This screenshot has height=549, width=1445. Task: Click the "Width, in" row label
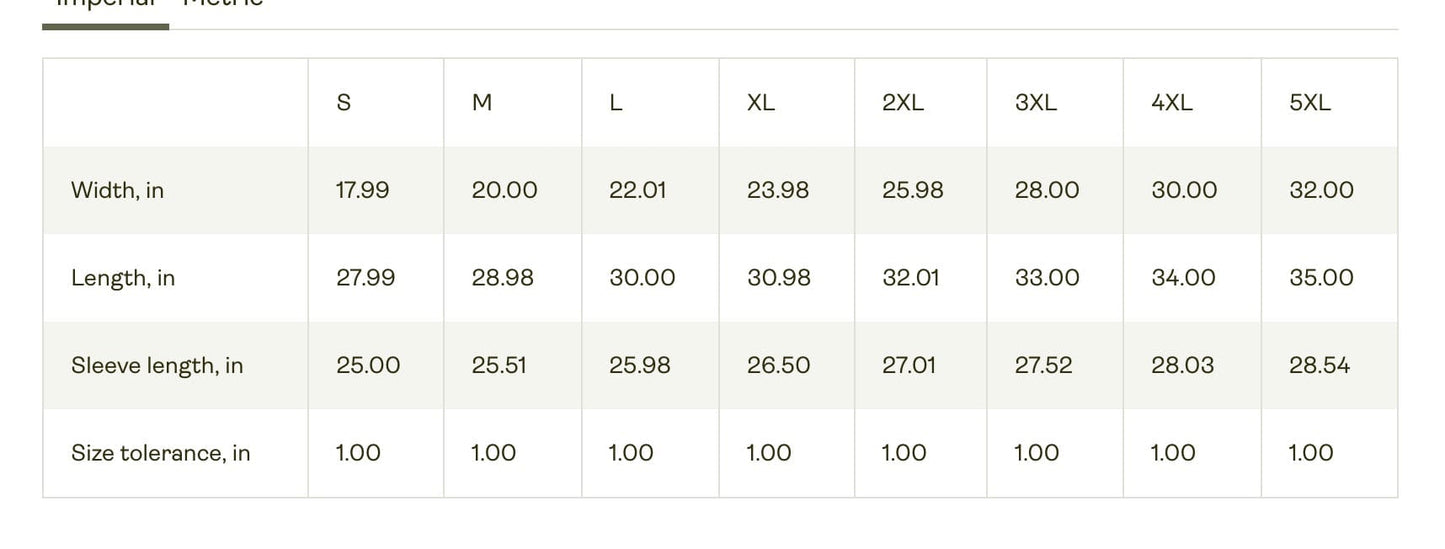pos(117,190)
